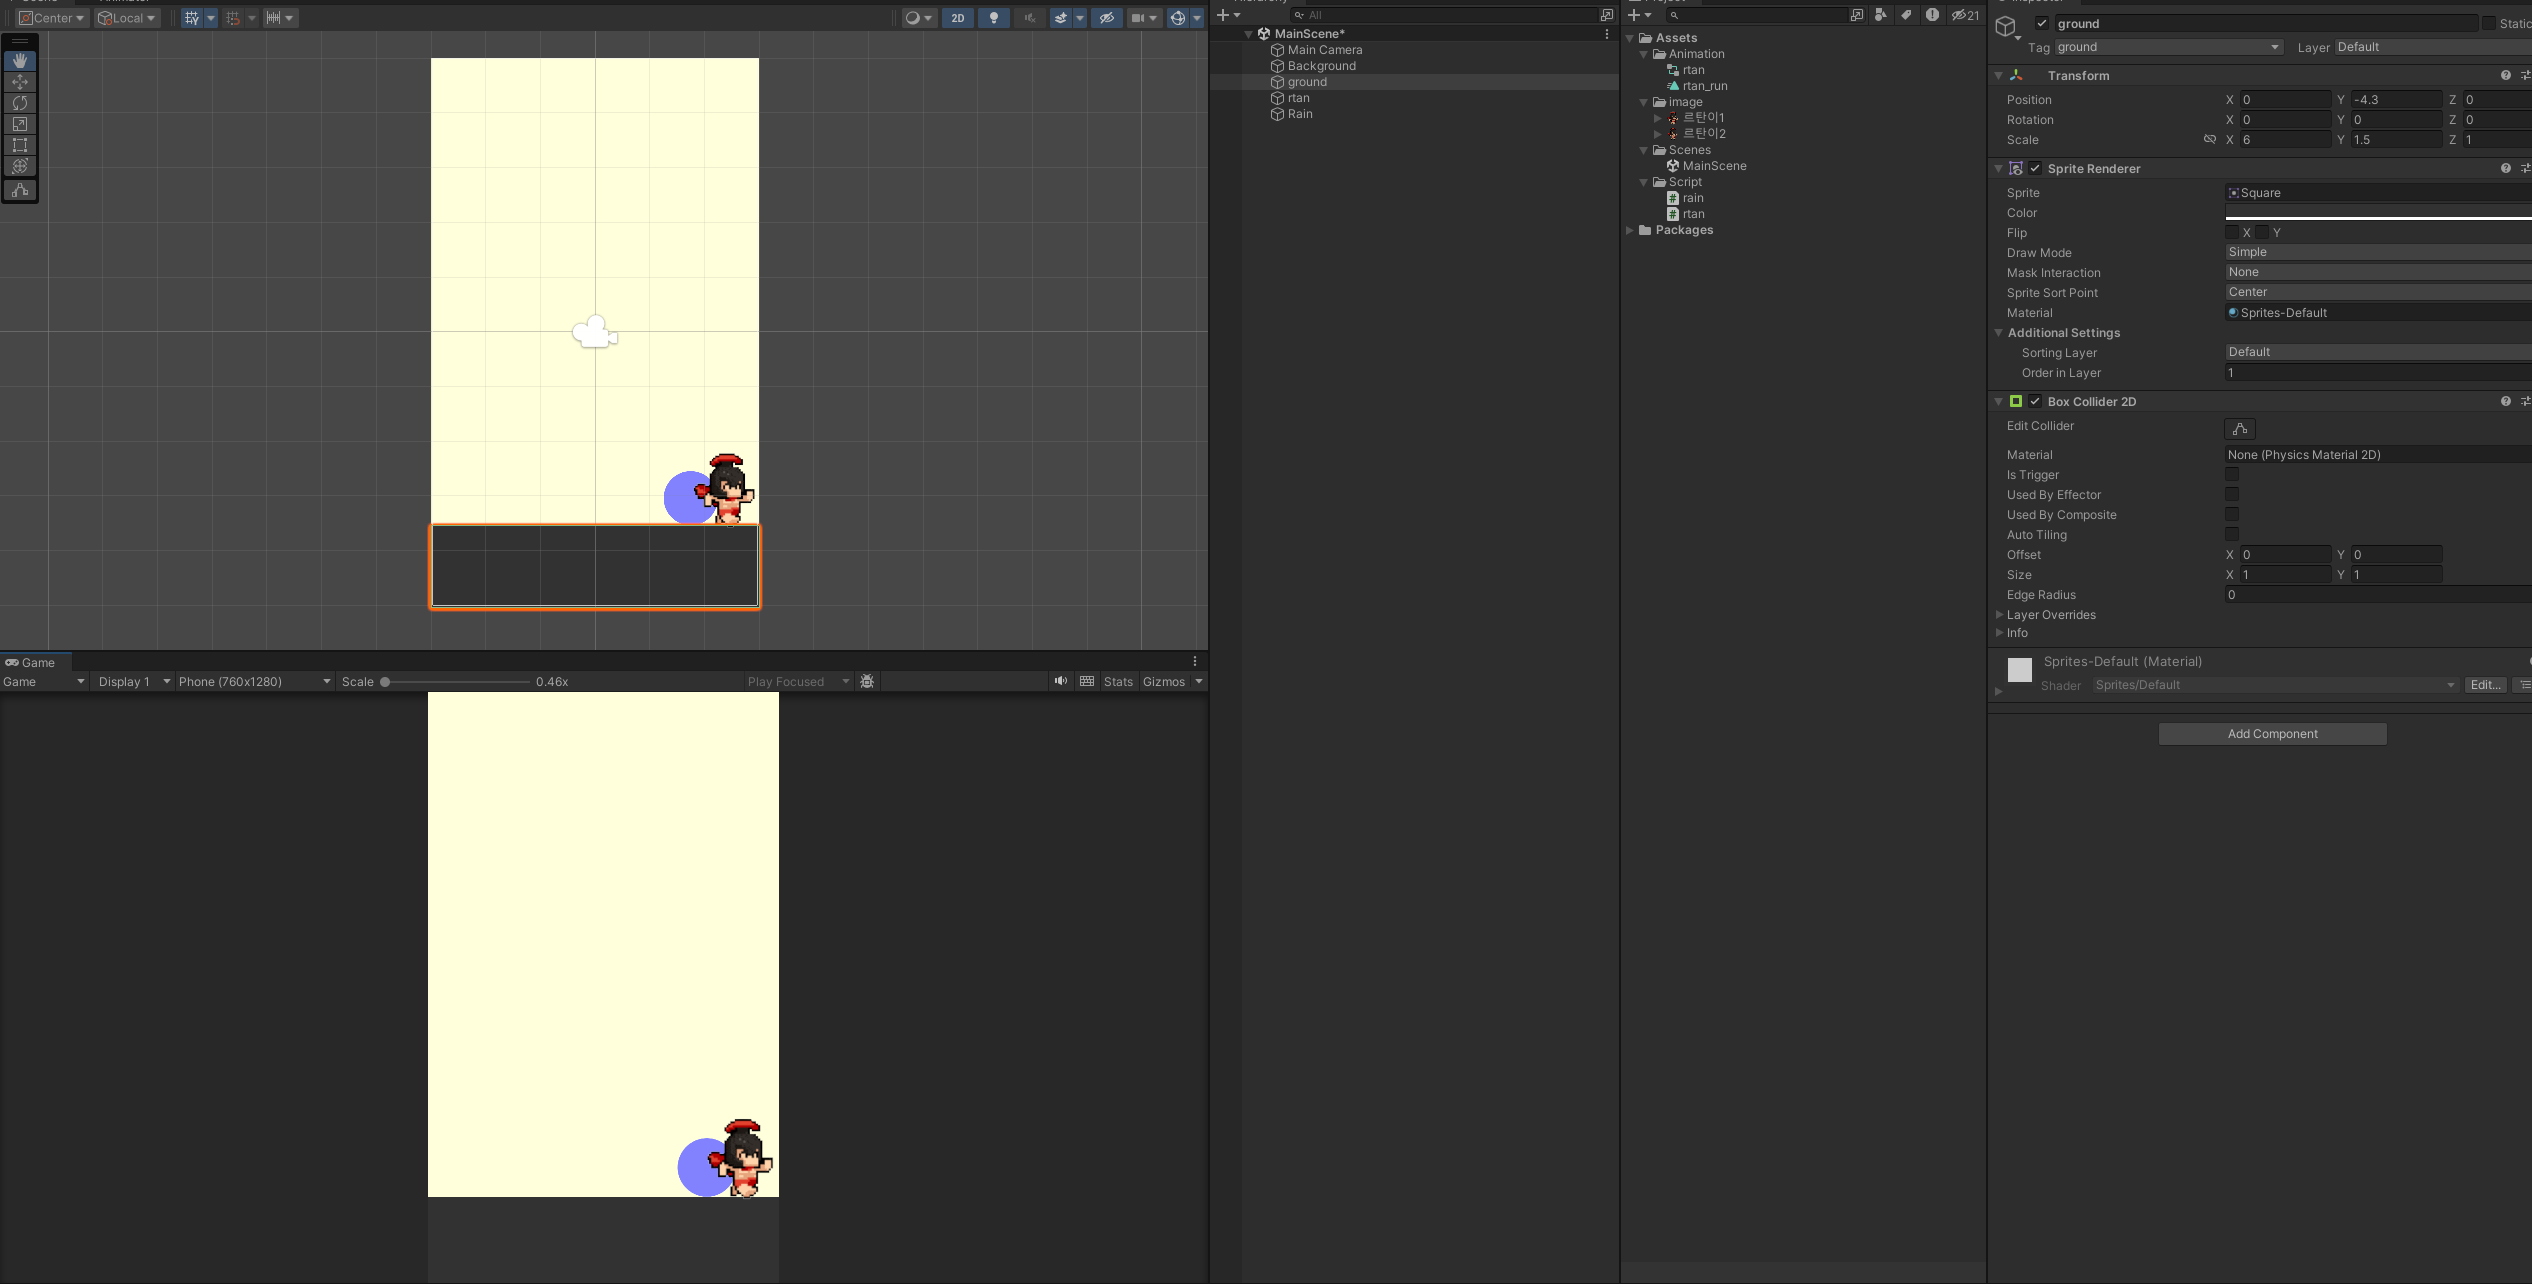
Task: Toggle Scene effects (skybox/fx) icon
Action: [1061, 18]
